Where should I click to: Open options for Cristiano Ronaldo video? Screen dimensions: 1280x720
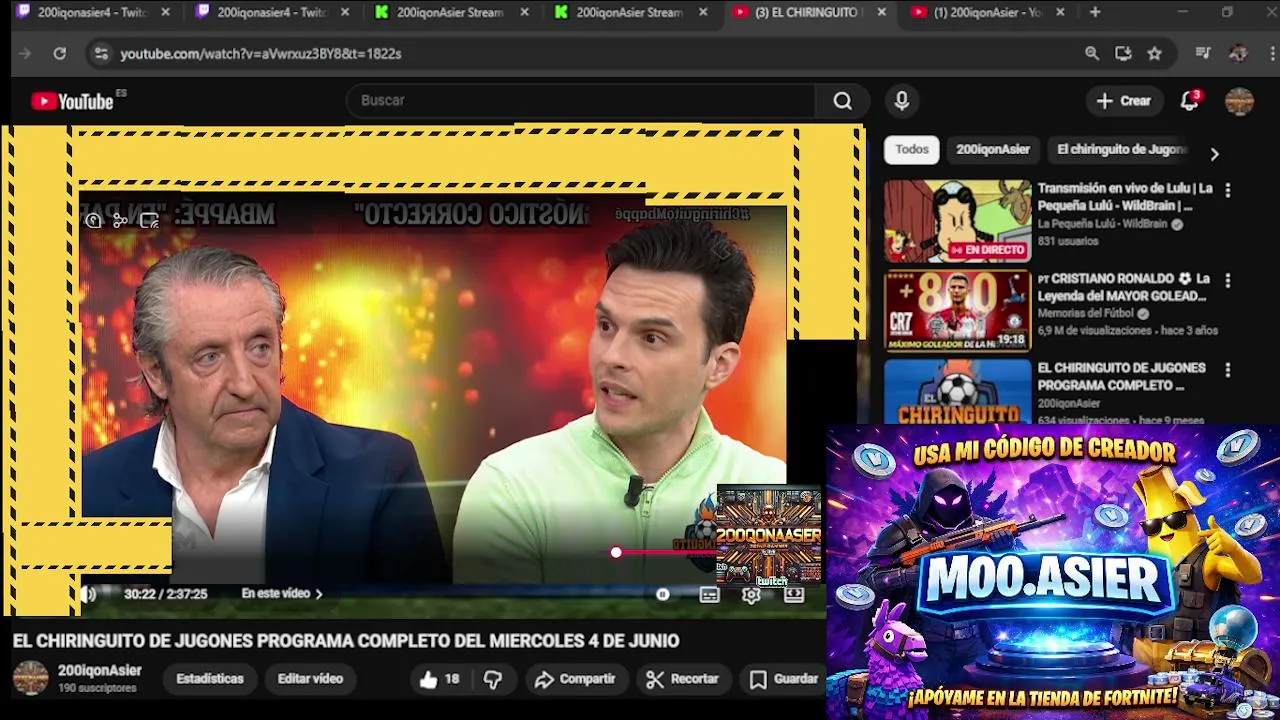click(1228, 280)
